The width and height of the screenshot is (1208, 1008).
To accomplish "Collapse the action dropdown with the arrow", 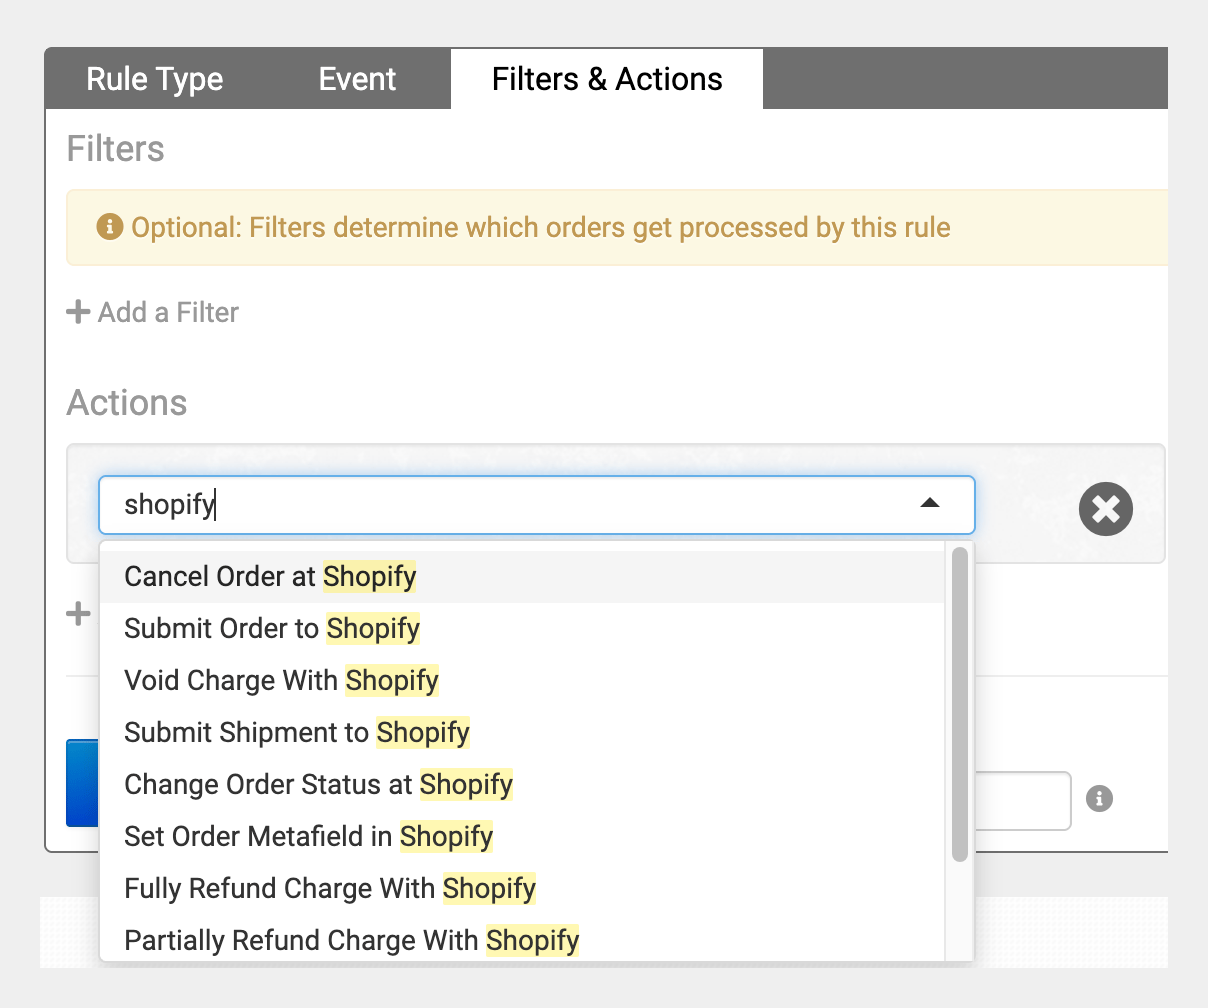I will tap(930, 503).
